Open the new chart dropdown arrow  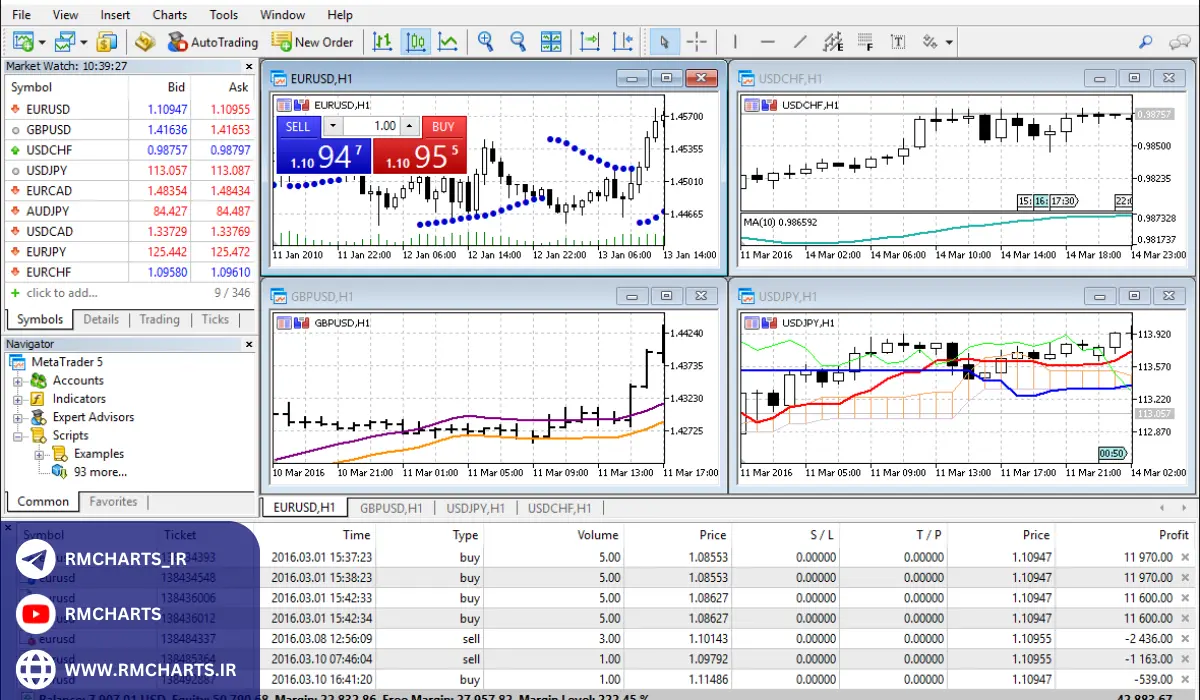(41, 42)
